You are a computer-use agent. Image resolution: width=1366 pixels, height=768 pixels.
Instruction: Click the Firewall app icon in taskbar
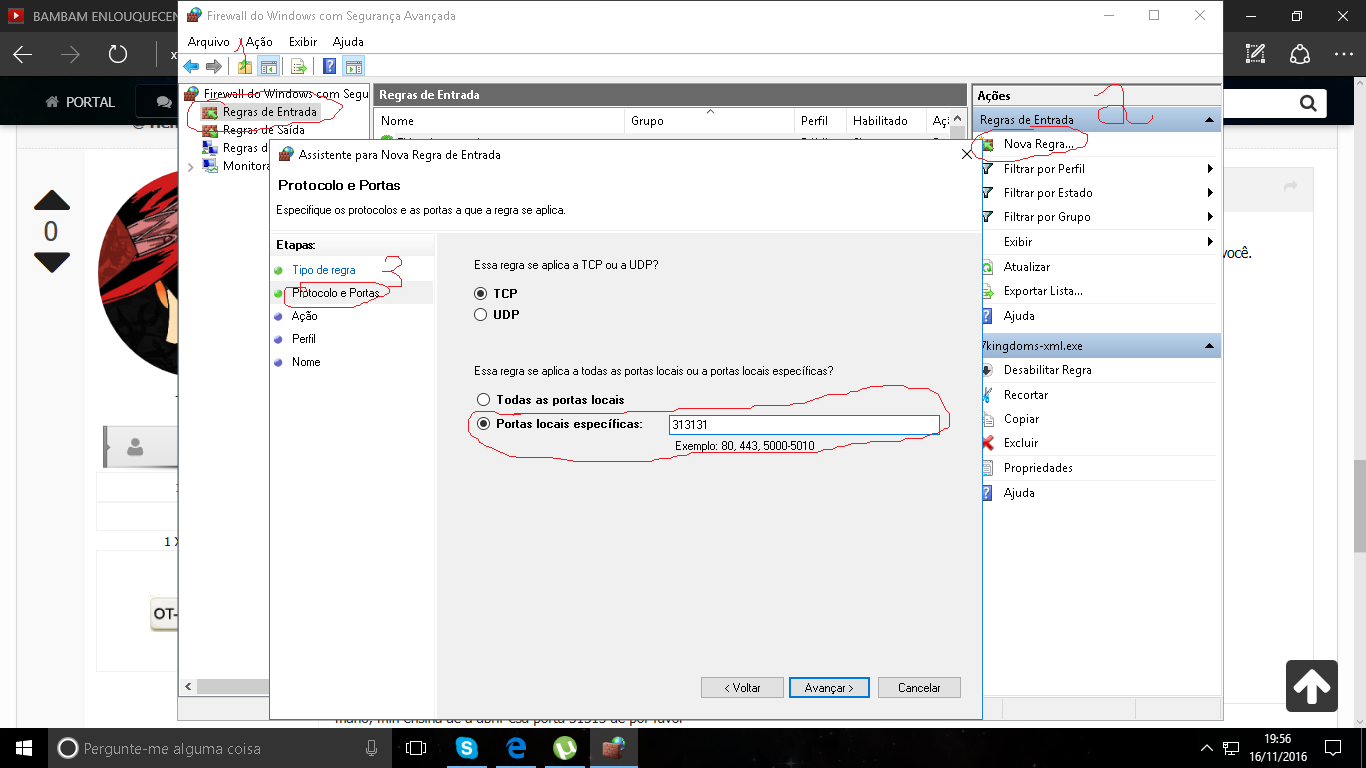[x=613, y=747]
